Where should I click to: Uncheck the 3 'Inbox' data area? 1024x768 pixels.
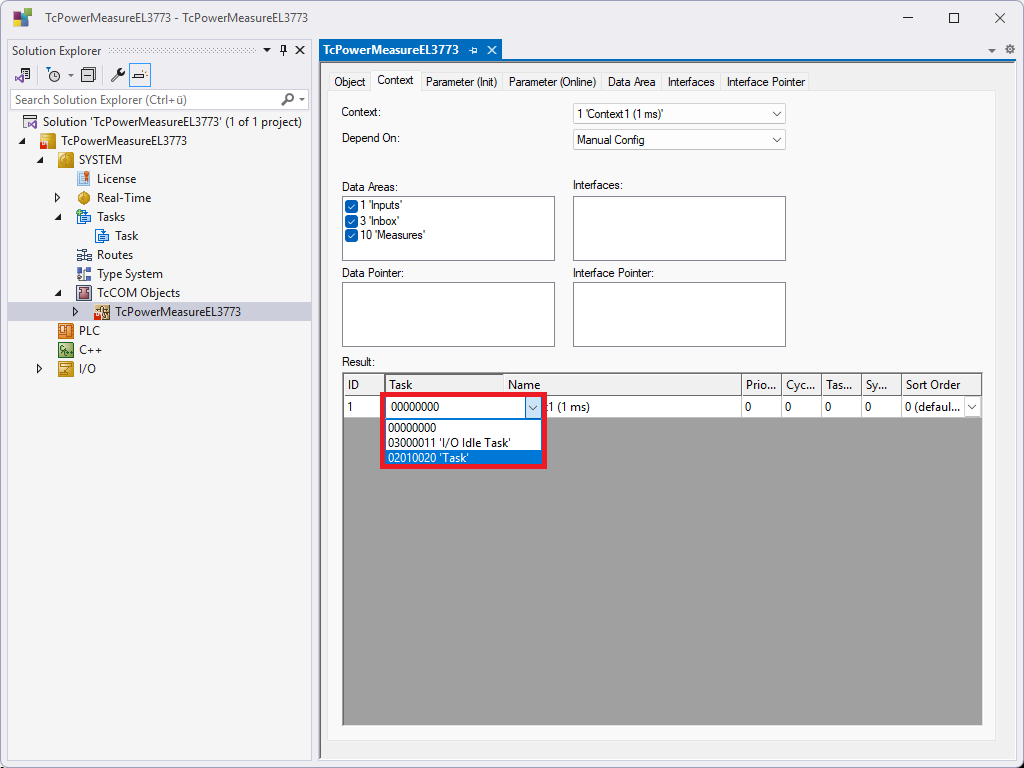[351, 221]
